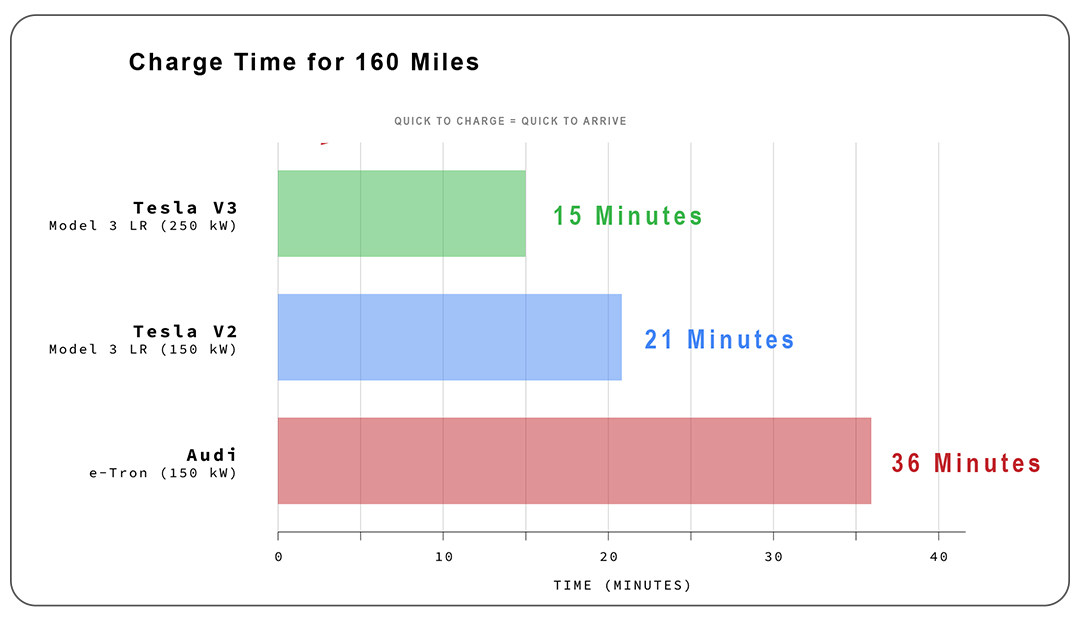This screenshot has height=623, width=1080.
Task: Select the blue Tesla V2 bar
Action: tap(449, 337)
